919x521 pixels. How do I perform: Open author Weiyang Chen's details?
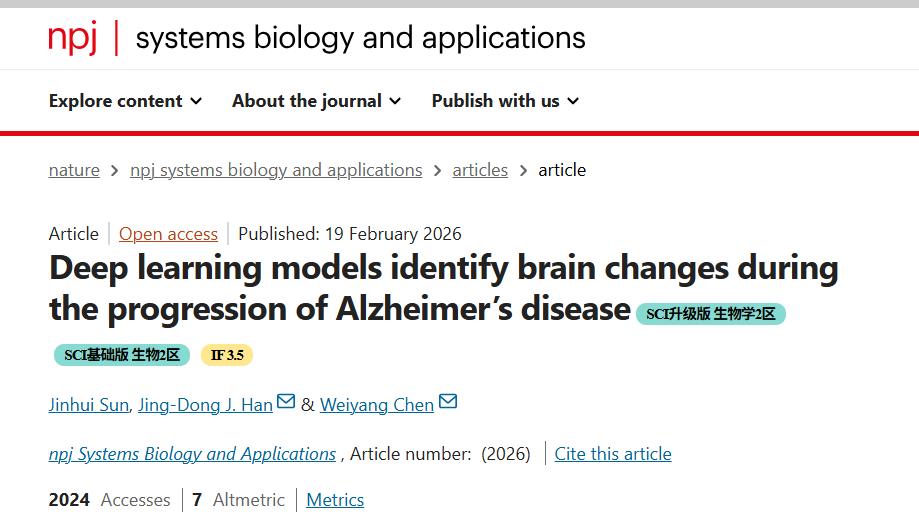click(x=377, y=405)
